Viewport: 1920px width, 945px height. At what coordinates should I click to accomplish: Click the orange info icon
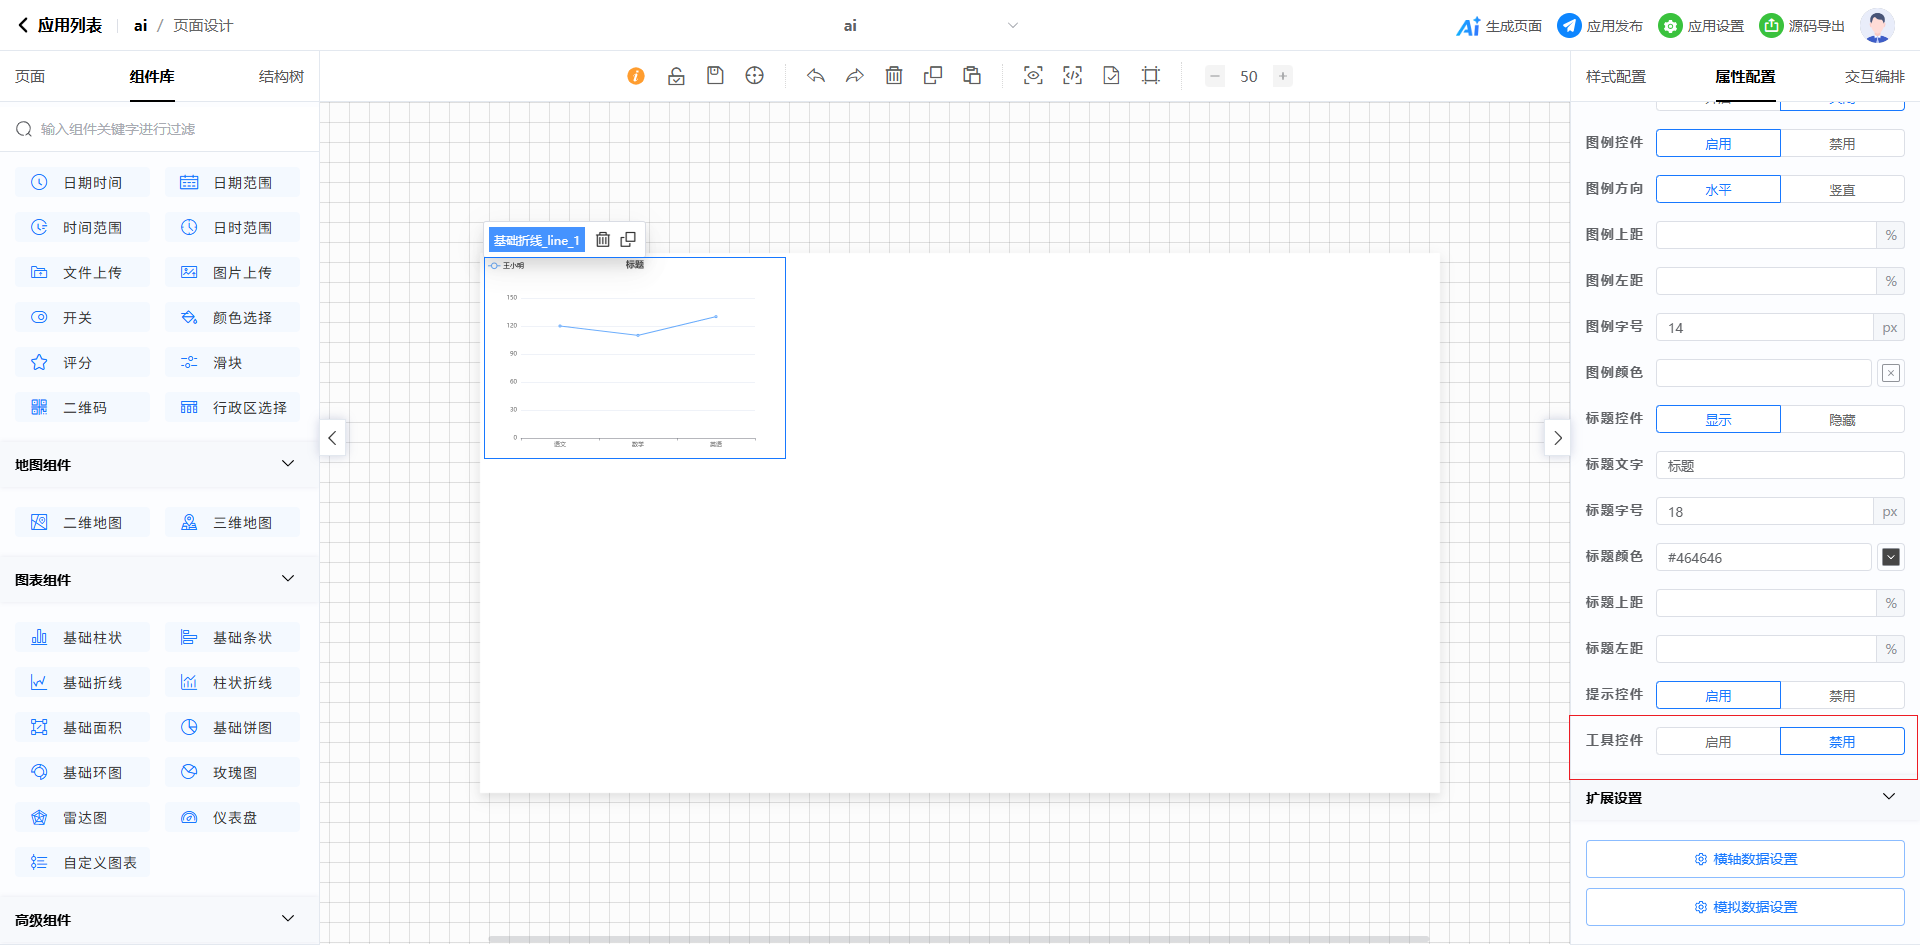point(636,76)
